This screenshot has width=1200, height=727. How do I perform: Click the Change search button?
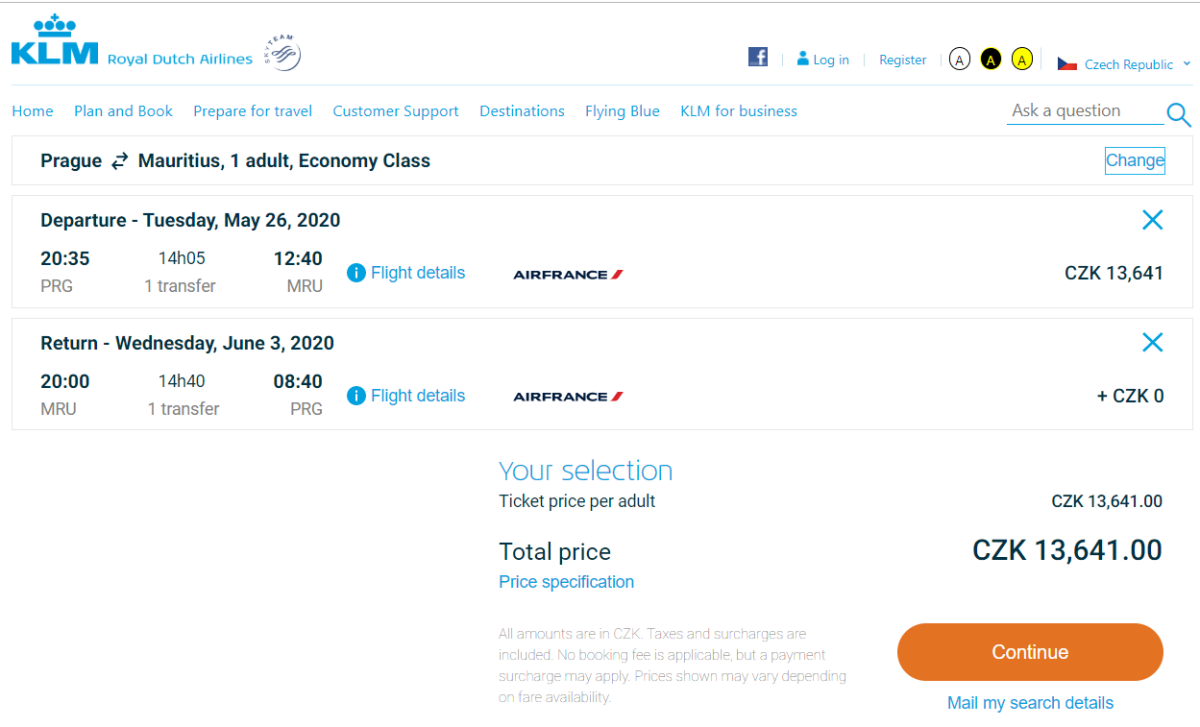point(1134,160)
